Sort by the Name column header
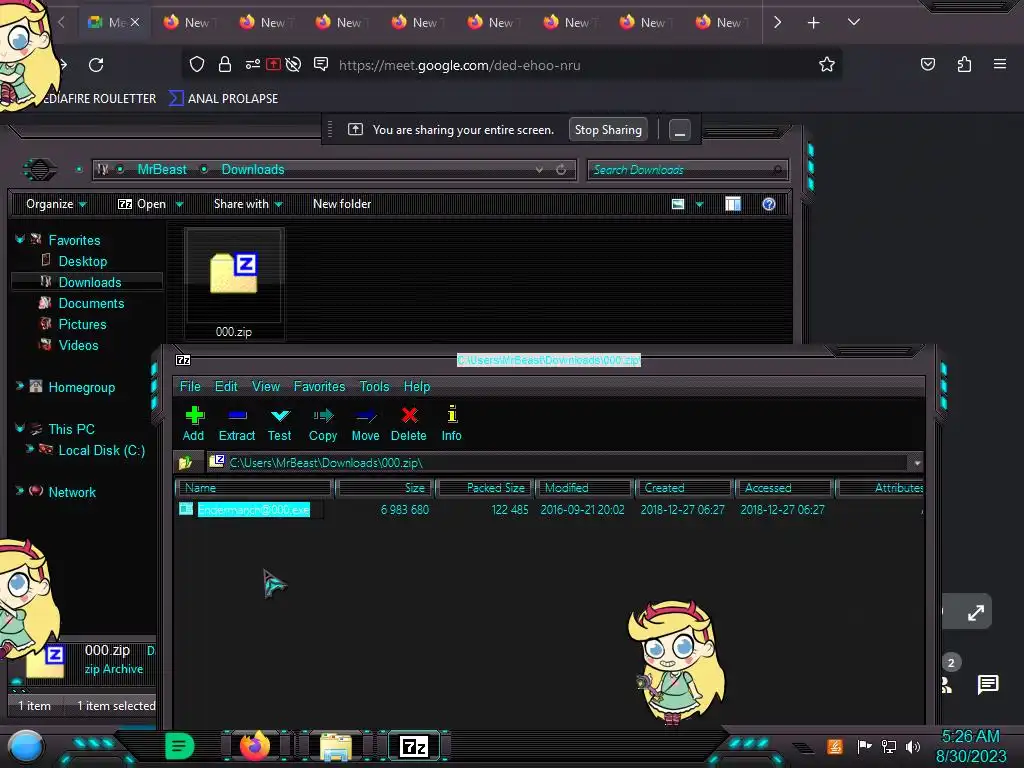 click(253, 488)
